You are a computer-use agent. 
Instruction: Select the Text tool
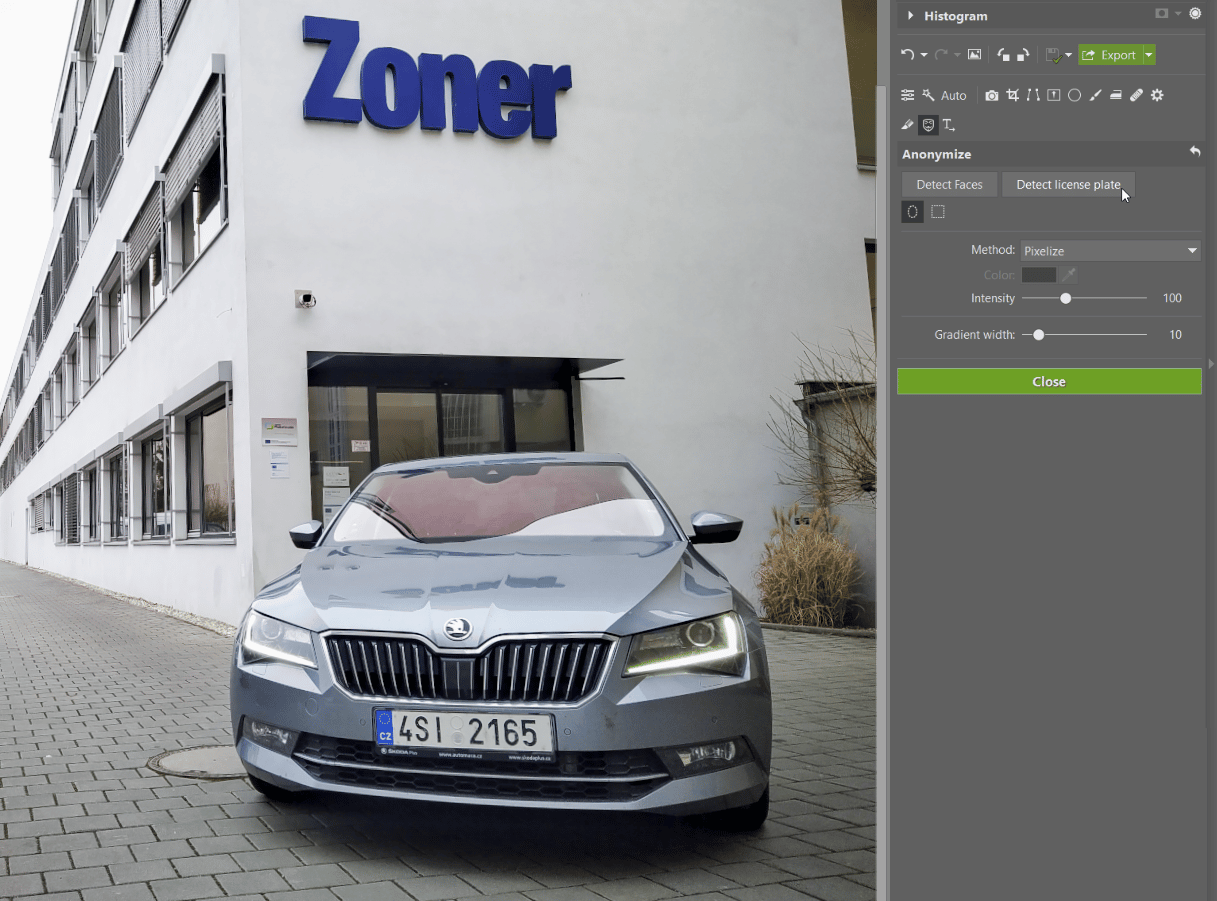point(949,125)
